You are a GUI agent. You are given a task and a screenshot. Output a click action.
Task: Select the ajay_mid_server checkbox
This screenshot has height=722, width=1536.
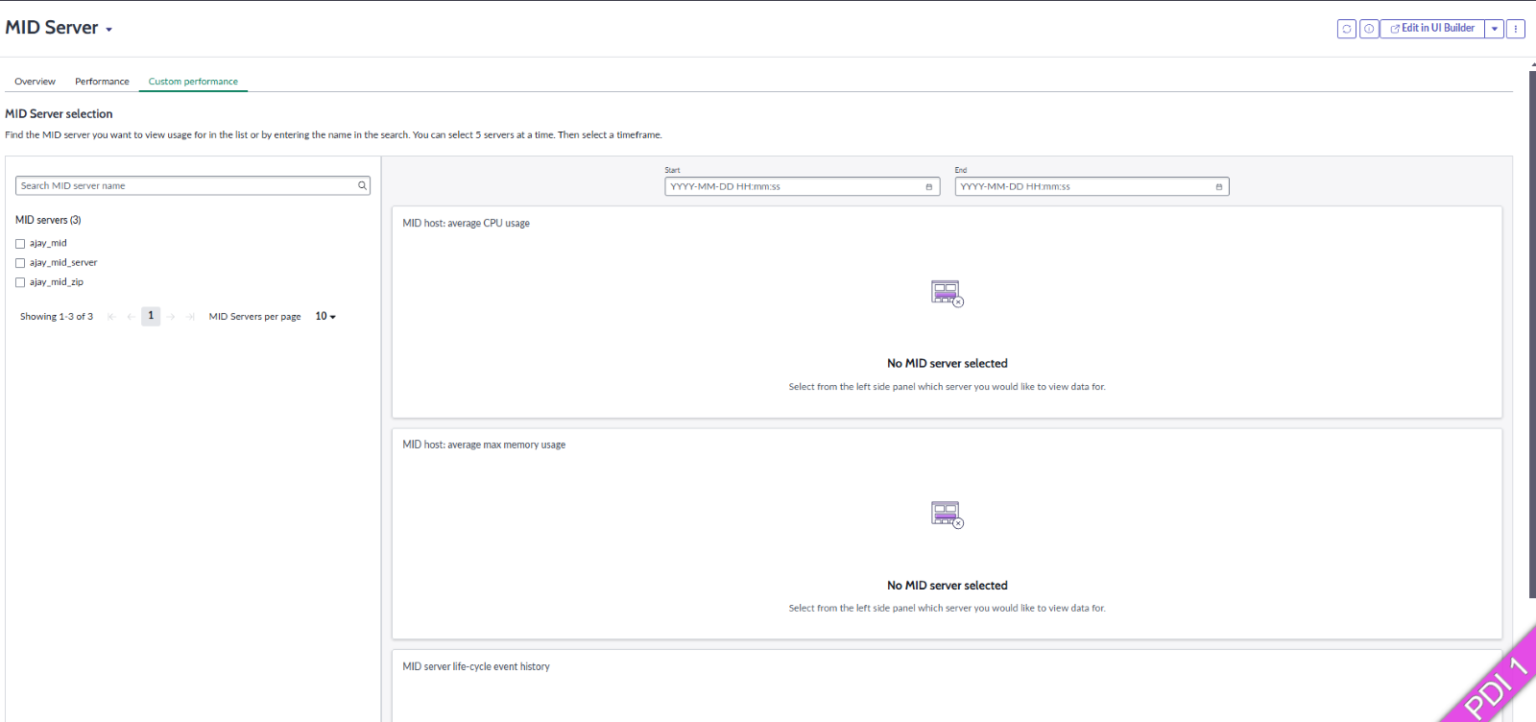pyautogui.click(x=20, y=262)
